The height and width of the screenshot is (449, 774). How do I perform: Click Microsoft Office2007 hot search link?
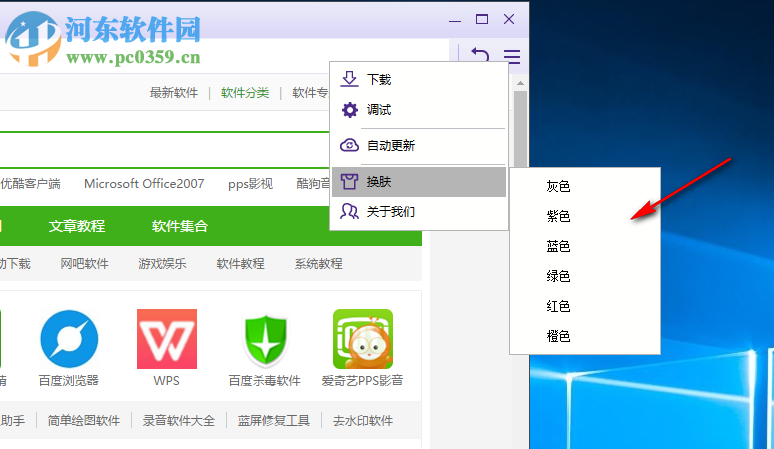pyautogui.click(x=144, y=184)
